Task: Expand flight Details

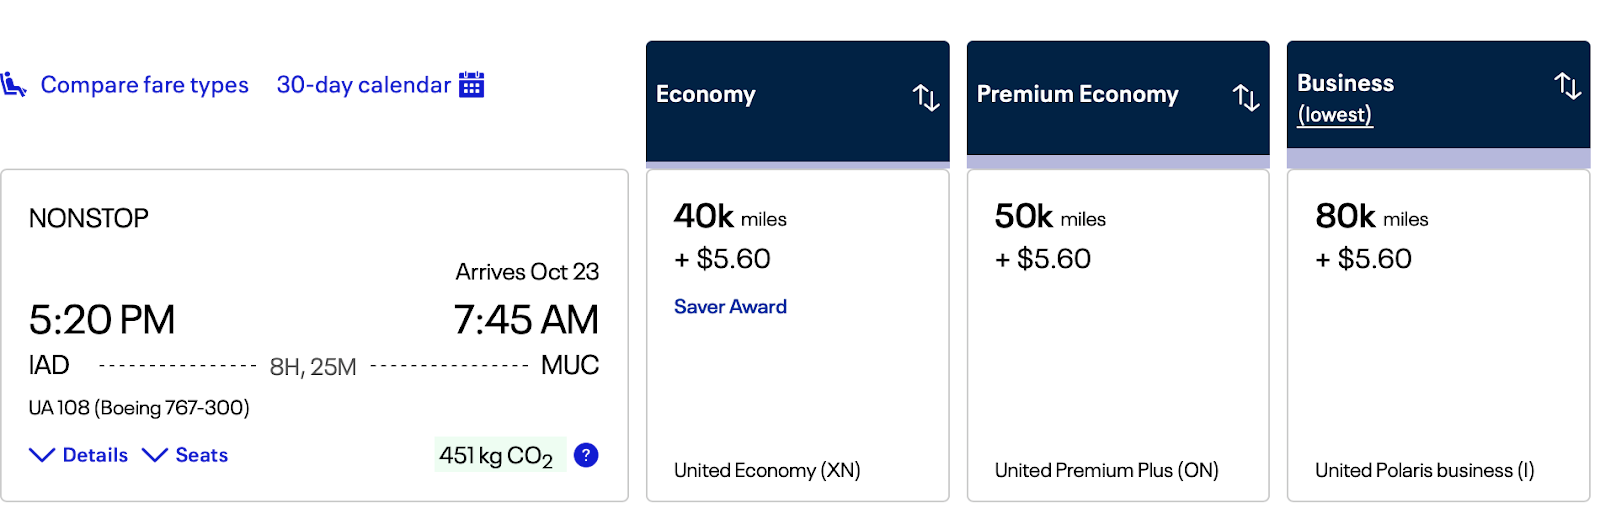Action: tap(95, 456)
